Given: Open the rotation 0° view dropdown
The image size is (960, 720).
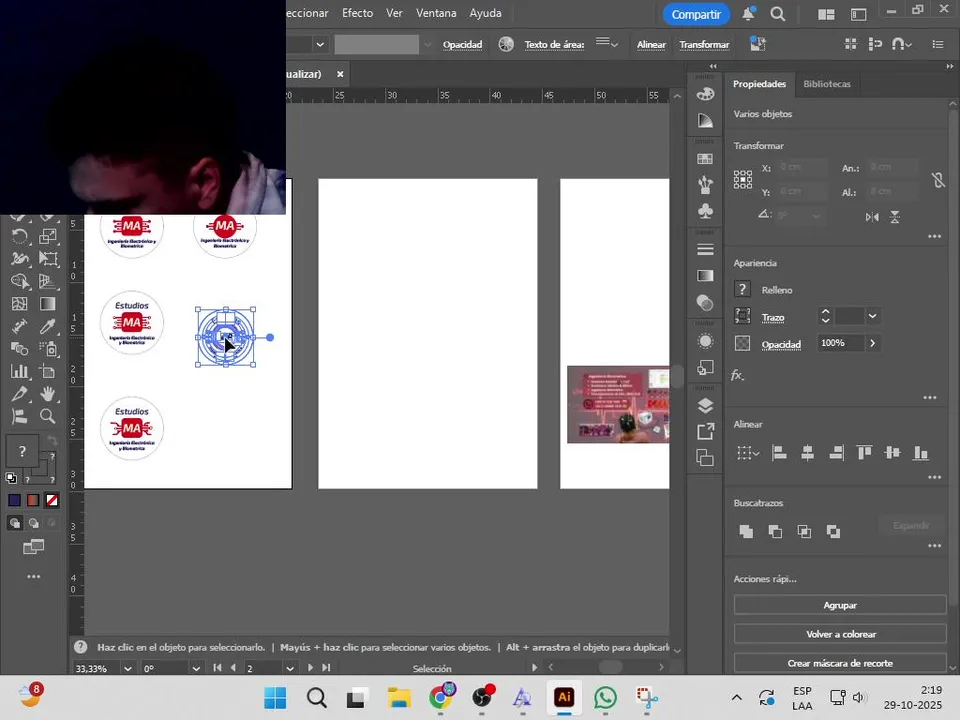Looking at the screenshot, I should tap(196, 669).
